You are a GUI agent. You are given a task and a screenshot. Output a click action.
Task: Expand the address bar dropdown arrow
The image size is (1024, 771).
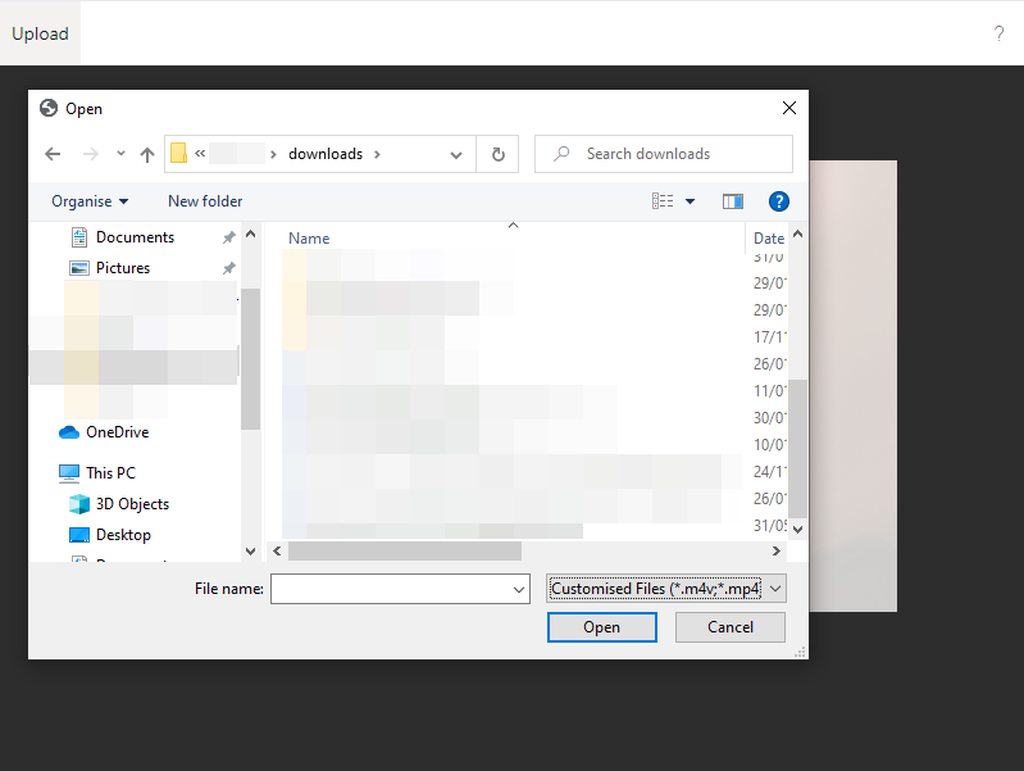coord(456,154)
